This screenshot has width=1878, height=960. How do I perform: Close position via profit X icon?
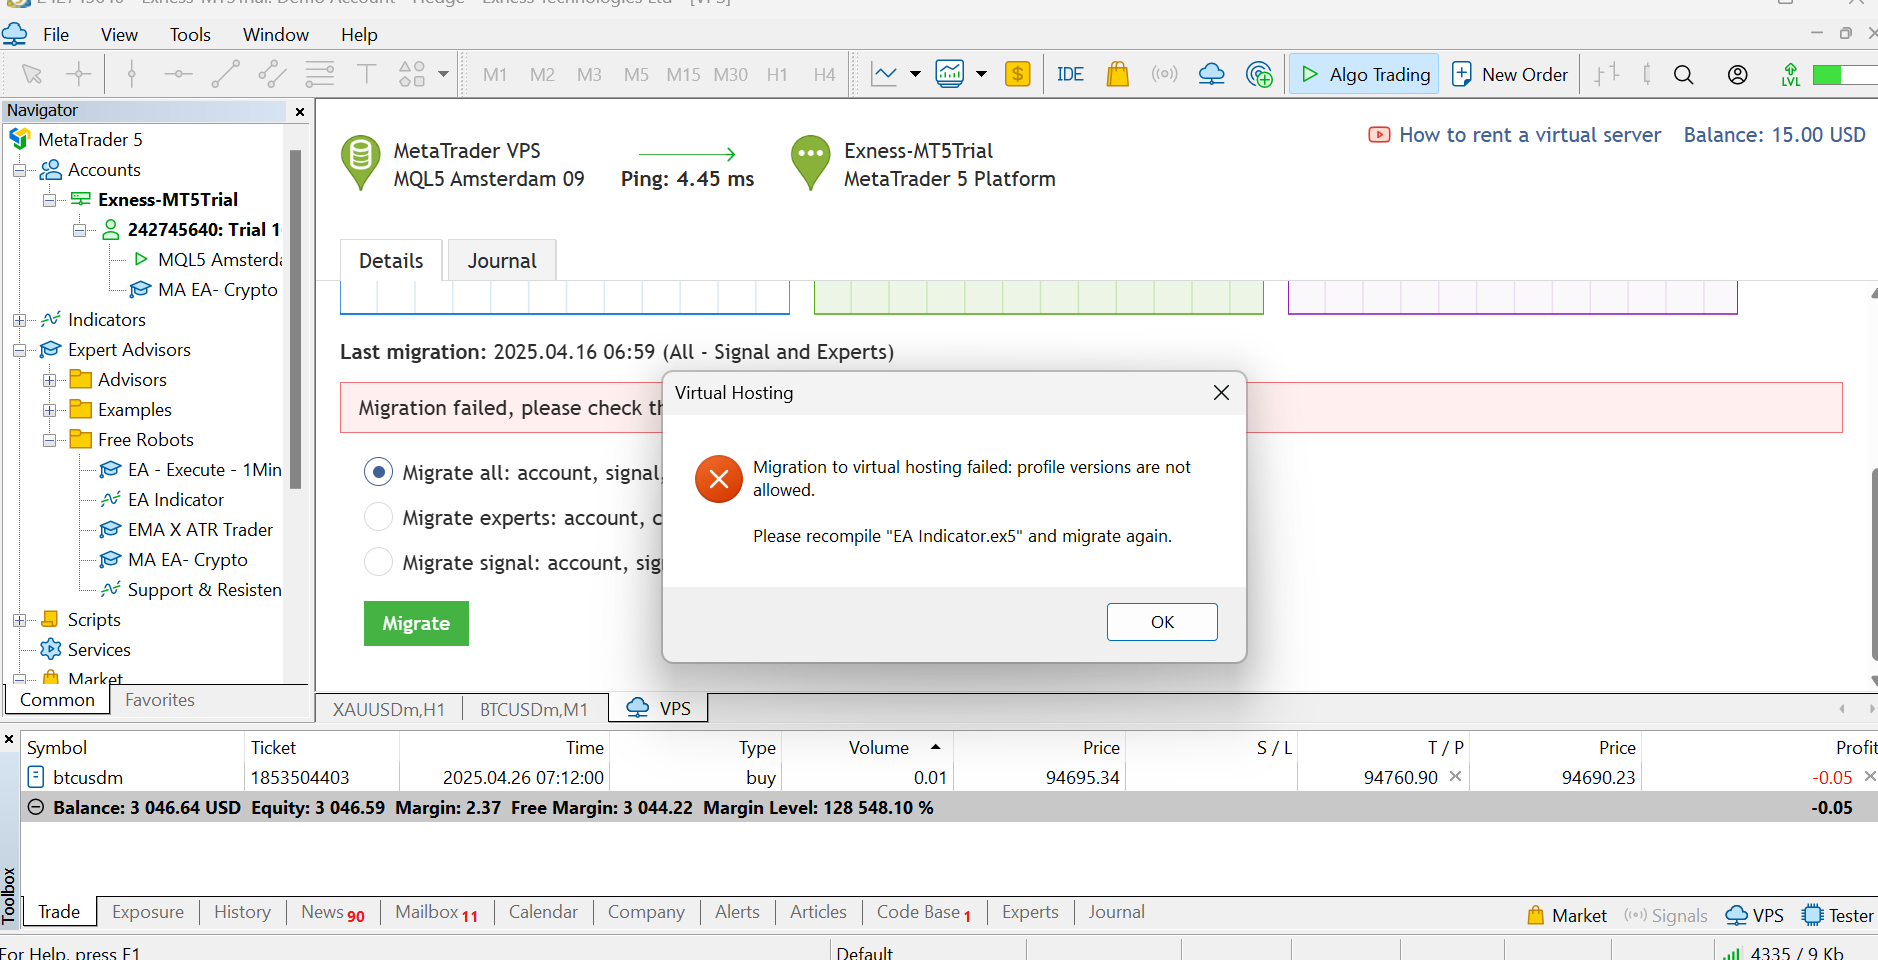[x=1870, y=776]
